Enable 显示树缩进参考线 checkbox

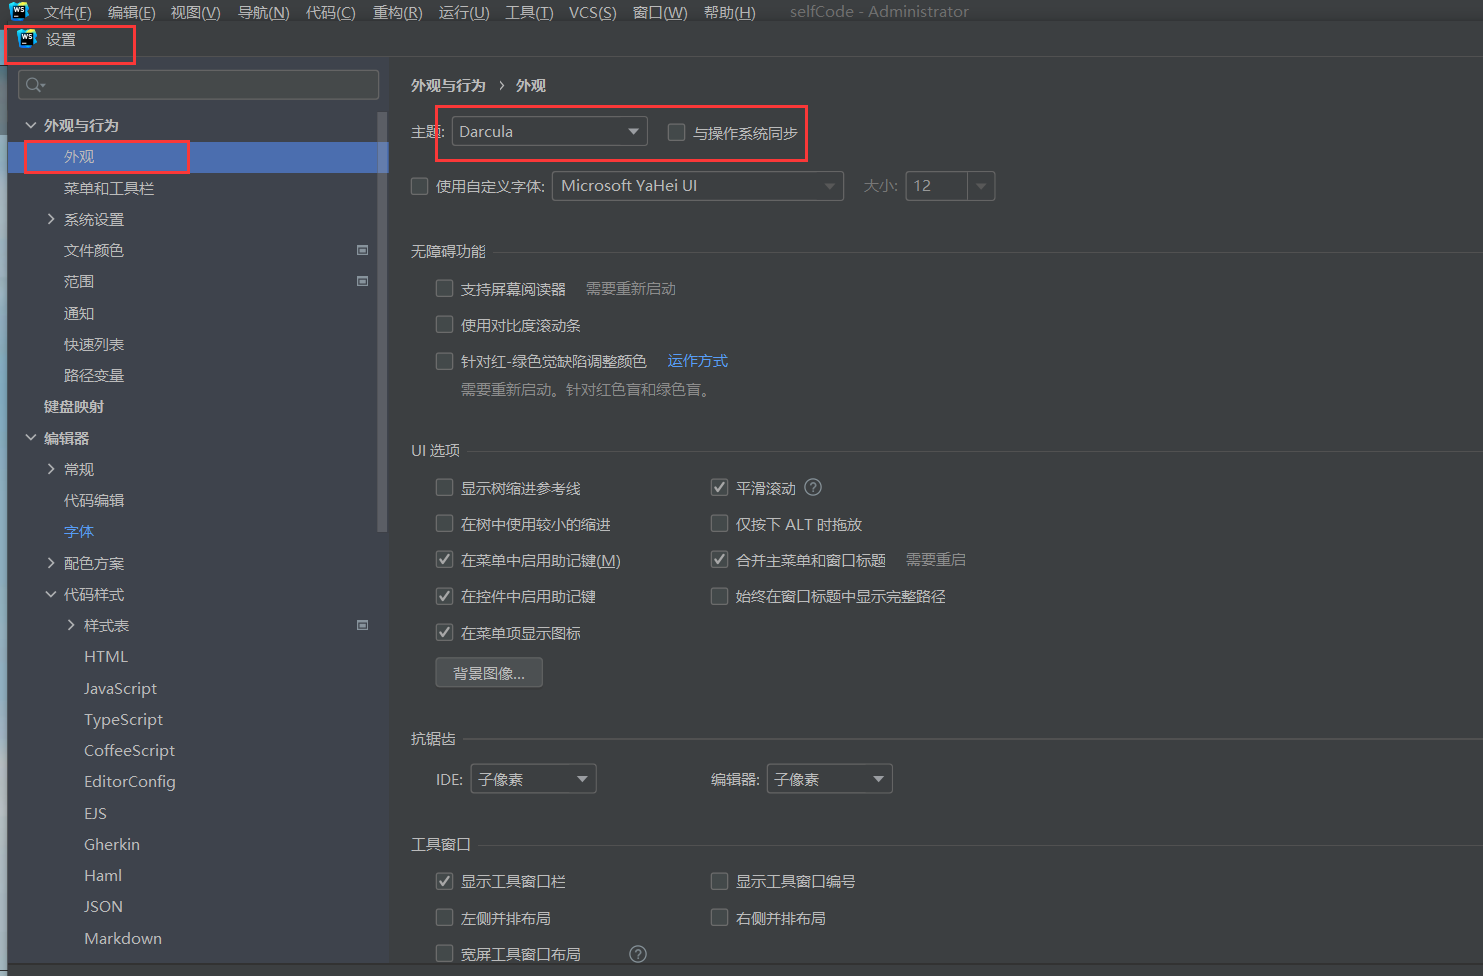tap(445, 487)
